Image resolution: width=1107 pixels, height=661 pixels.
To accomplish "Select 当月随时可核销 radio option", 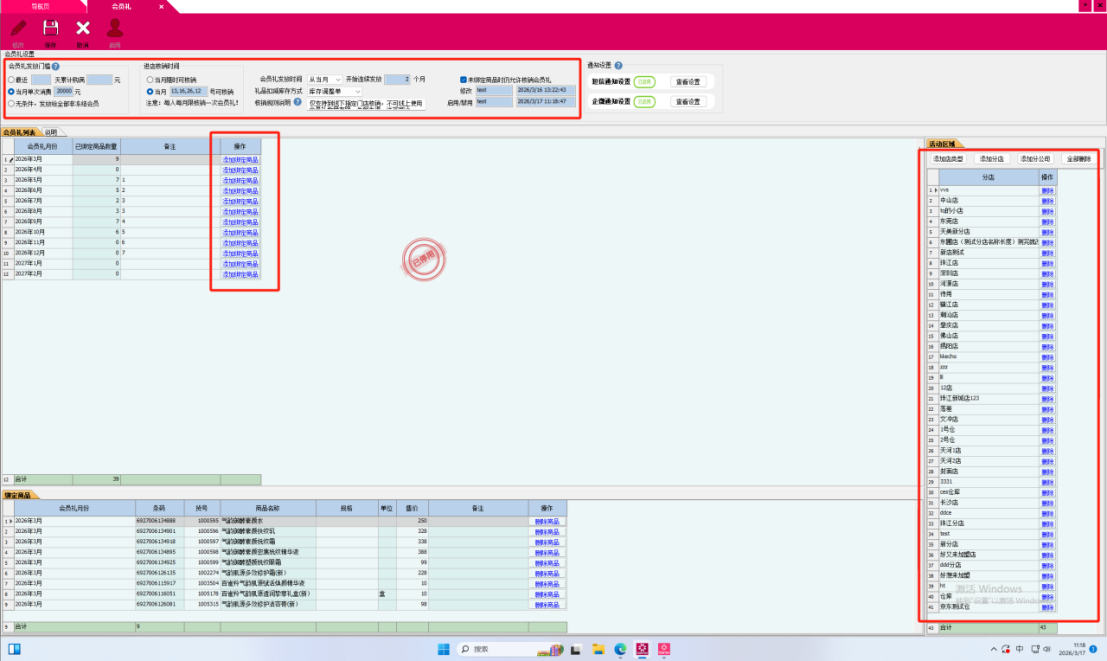I will pyautogui.click(x=150, y=79).
